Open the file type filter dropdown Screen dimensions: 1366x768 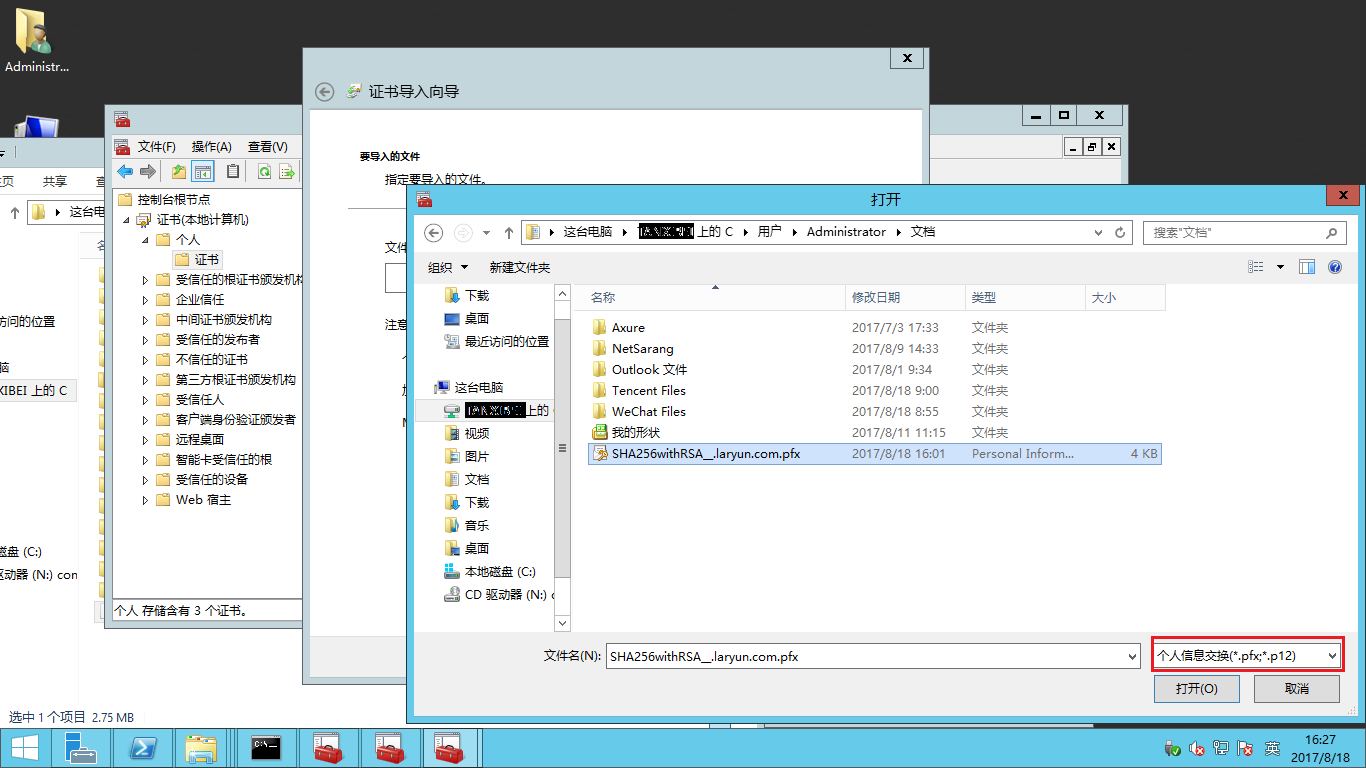point(1247,656)
